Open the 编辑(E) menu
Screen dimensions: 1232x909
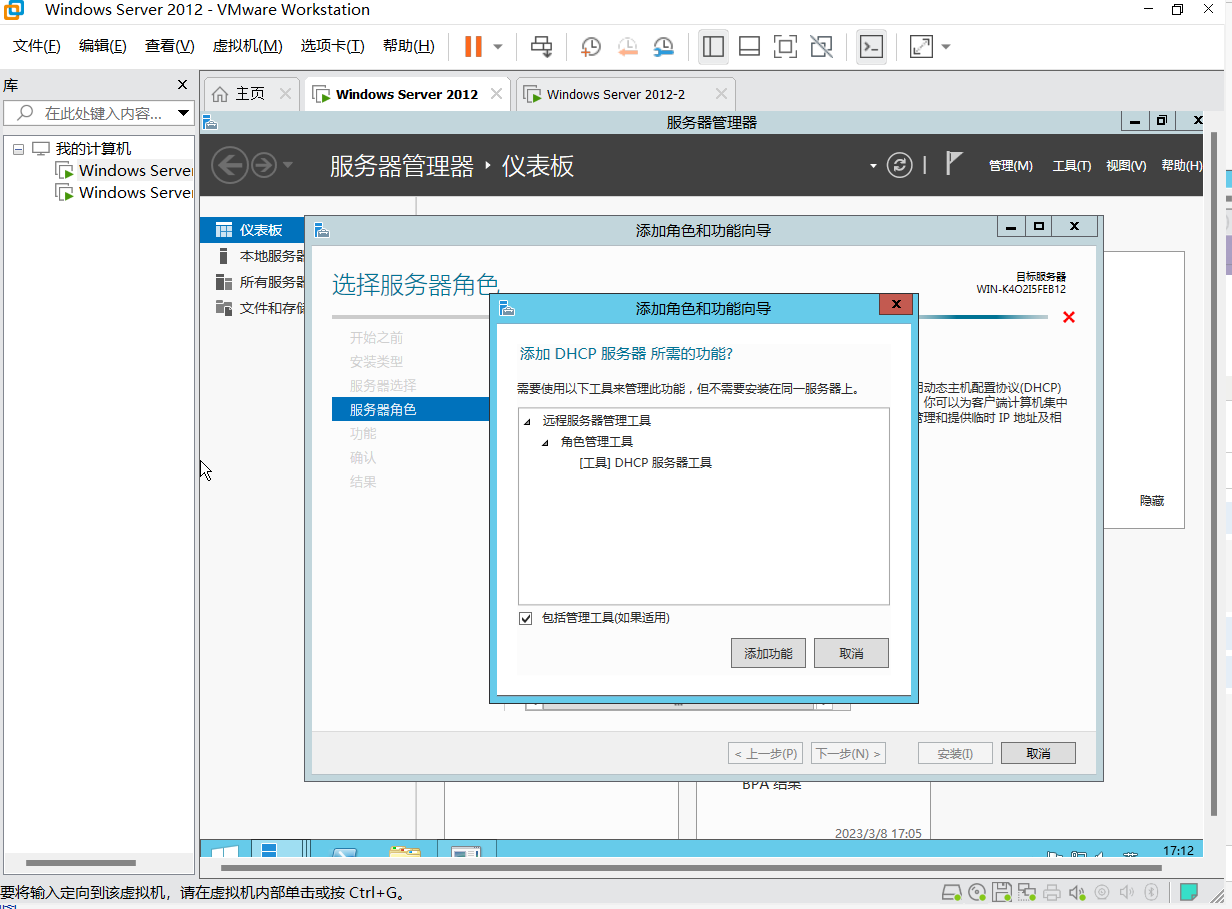[x=102, y=46]
